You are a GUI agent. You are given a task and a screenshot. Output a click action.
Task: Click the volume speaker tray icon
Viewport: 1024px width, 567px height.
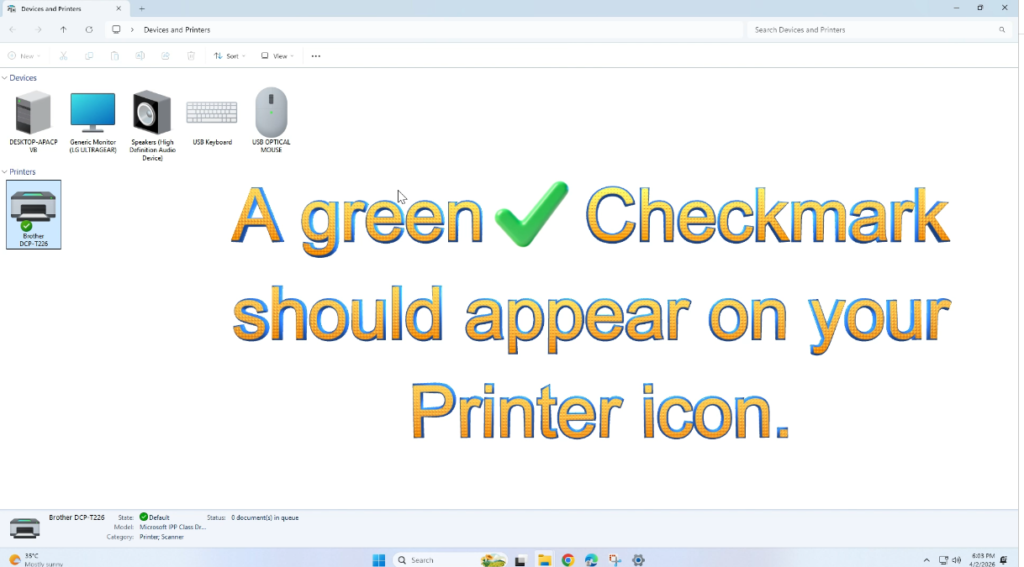[957, 560]
